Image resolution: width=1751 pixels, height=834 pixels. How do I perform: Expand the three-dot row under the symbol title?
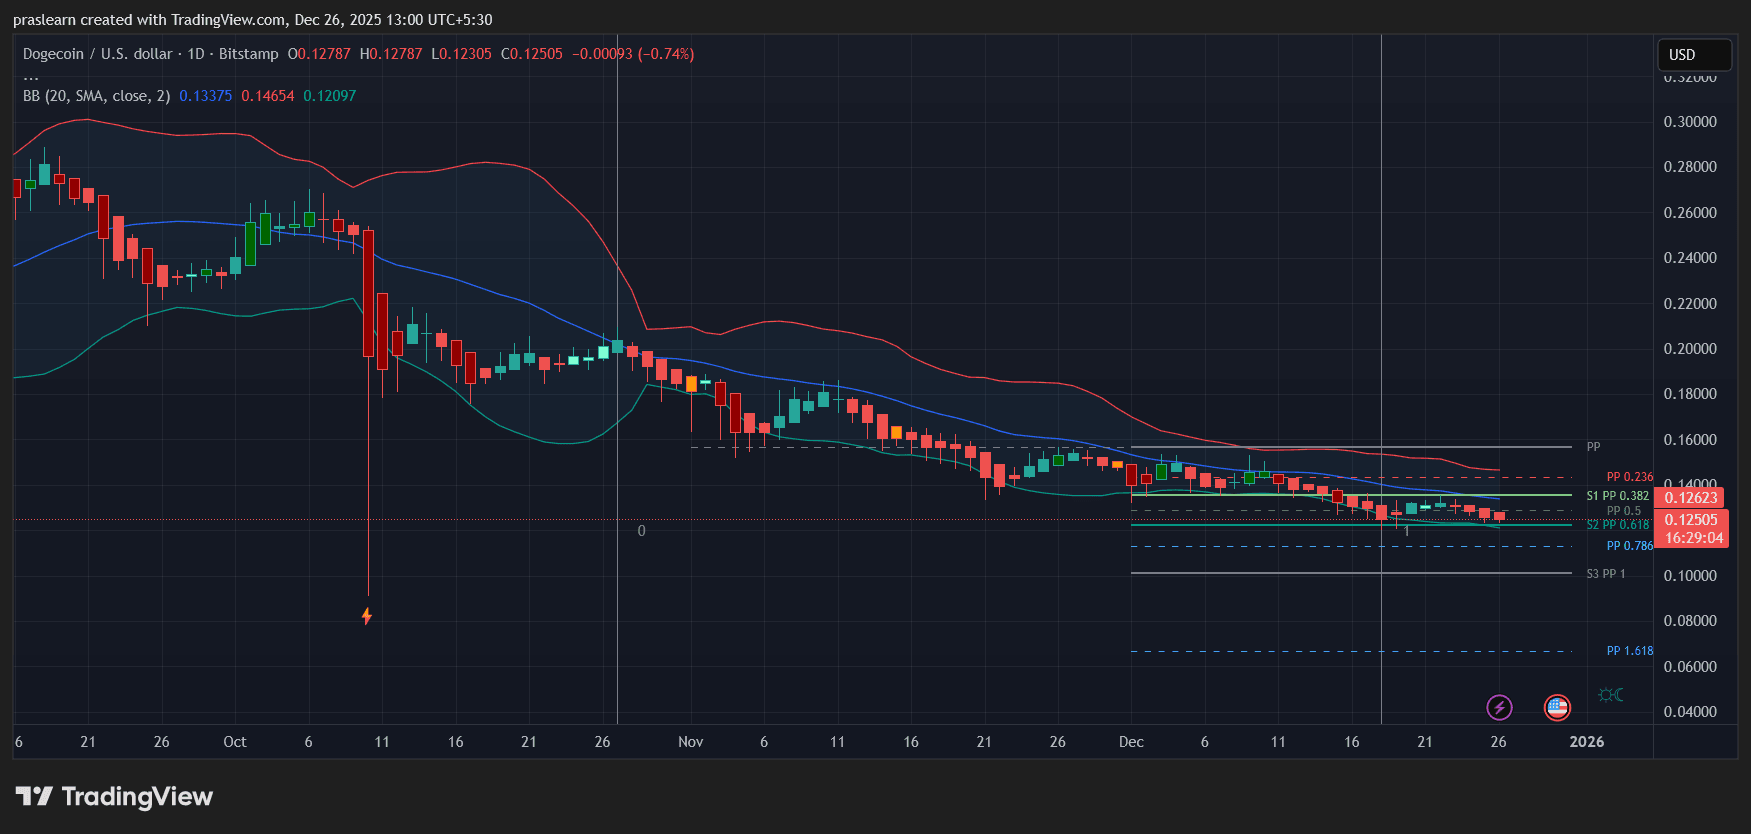pyautogui.click(x=31, y=76)
